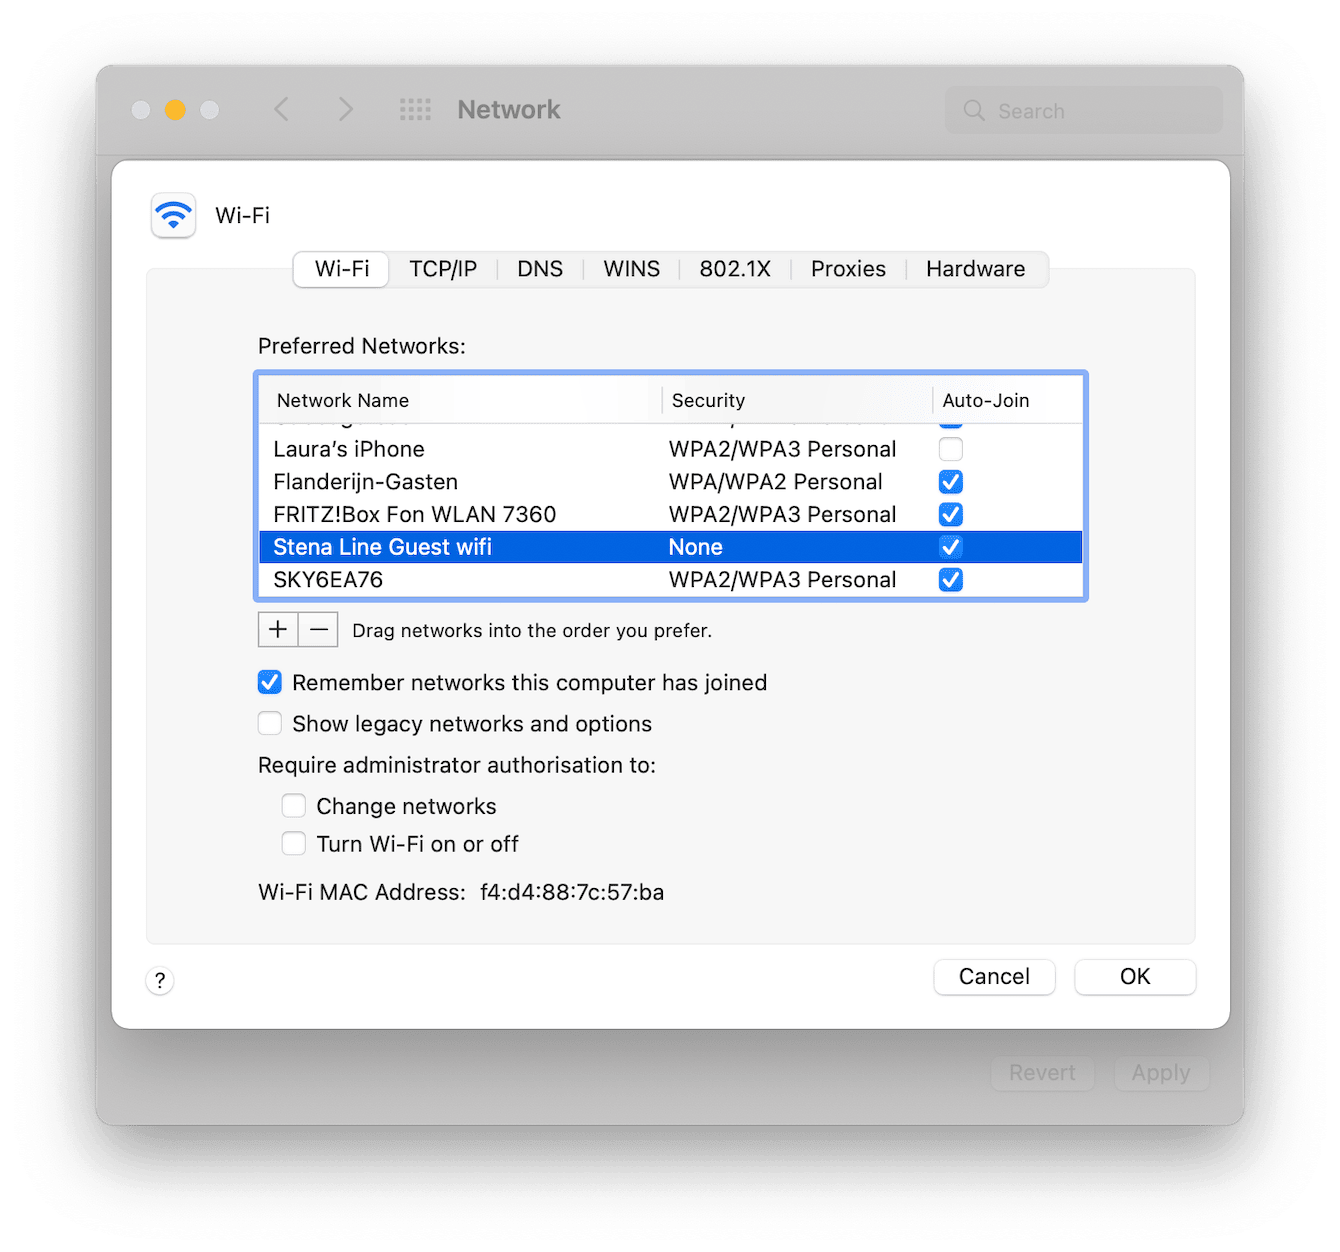
Task: Remove selected network with the minus button
Action: coord(318,629)
